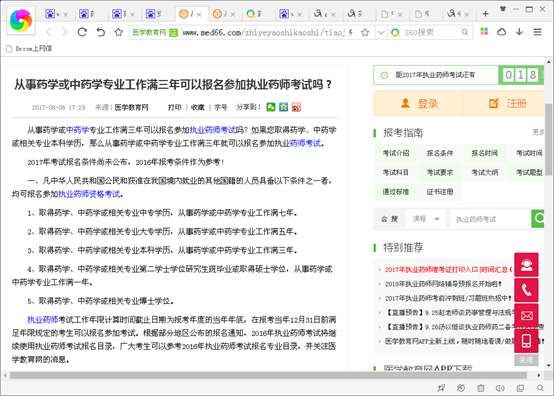Click the red mobile phone icon
Viewport: 554px width, 396px height.
(526, 341)
